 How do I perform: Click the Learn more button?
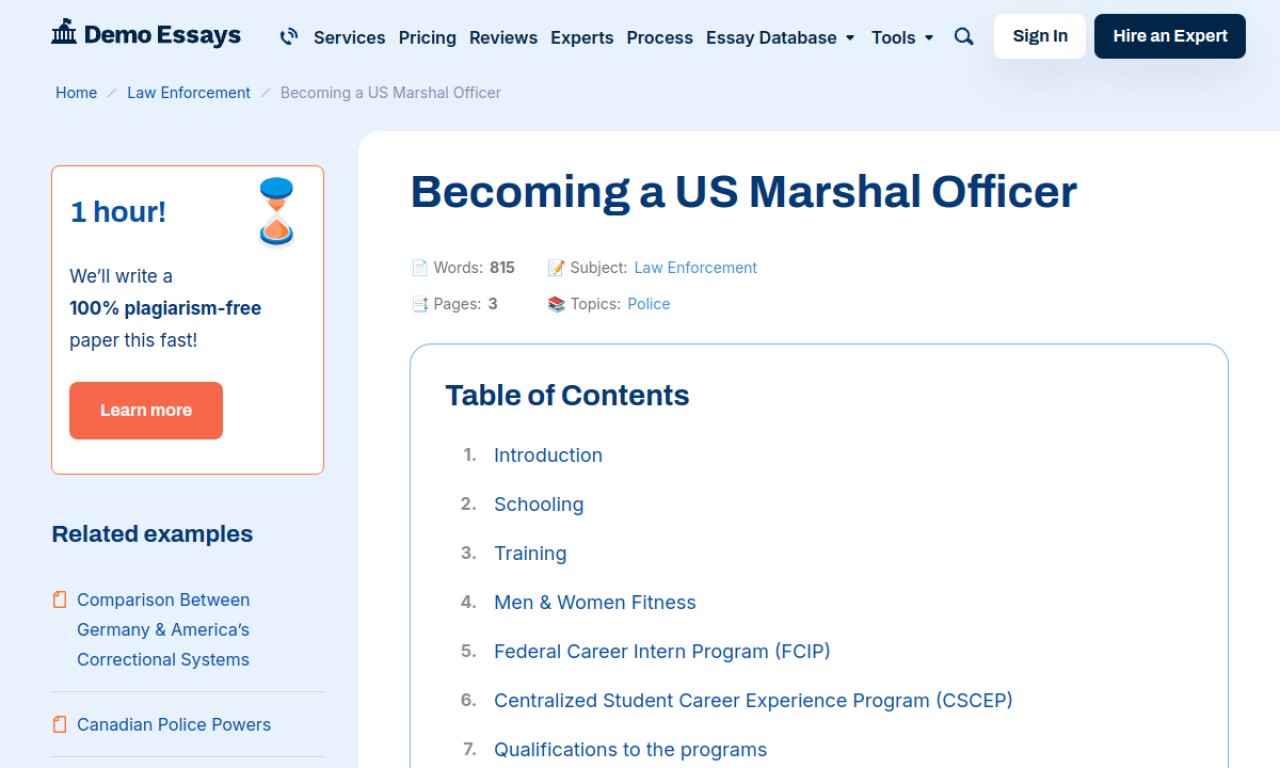146,410
